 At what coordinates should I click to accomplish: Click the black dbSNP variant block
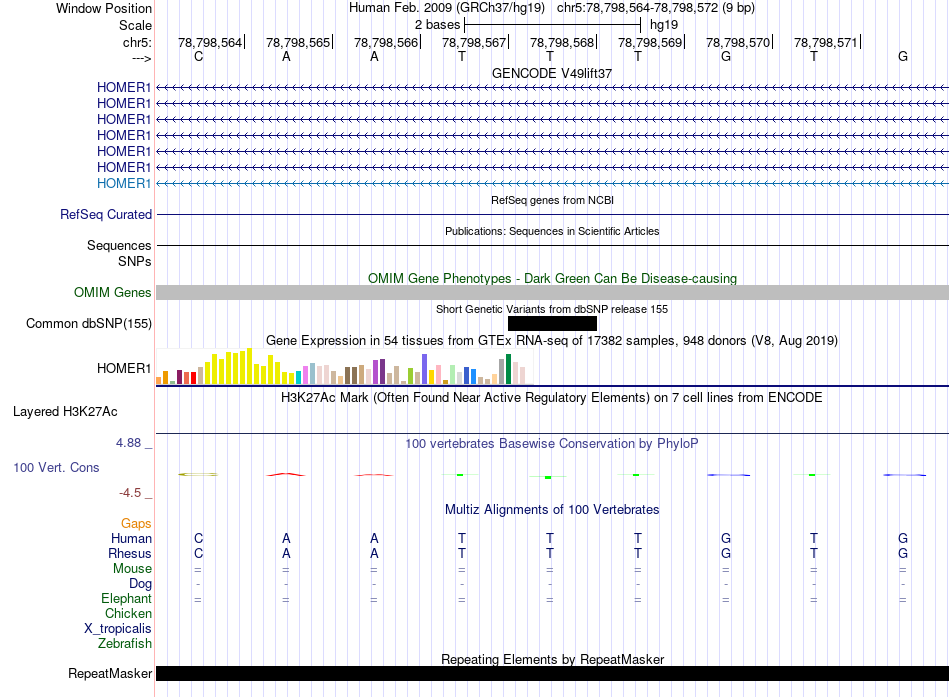(x=552, y=323)
